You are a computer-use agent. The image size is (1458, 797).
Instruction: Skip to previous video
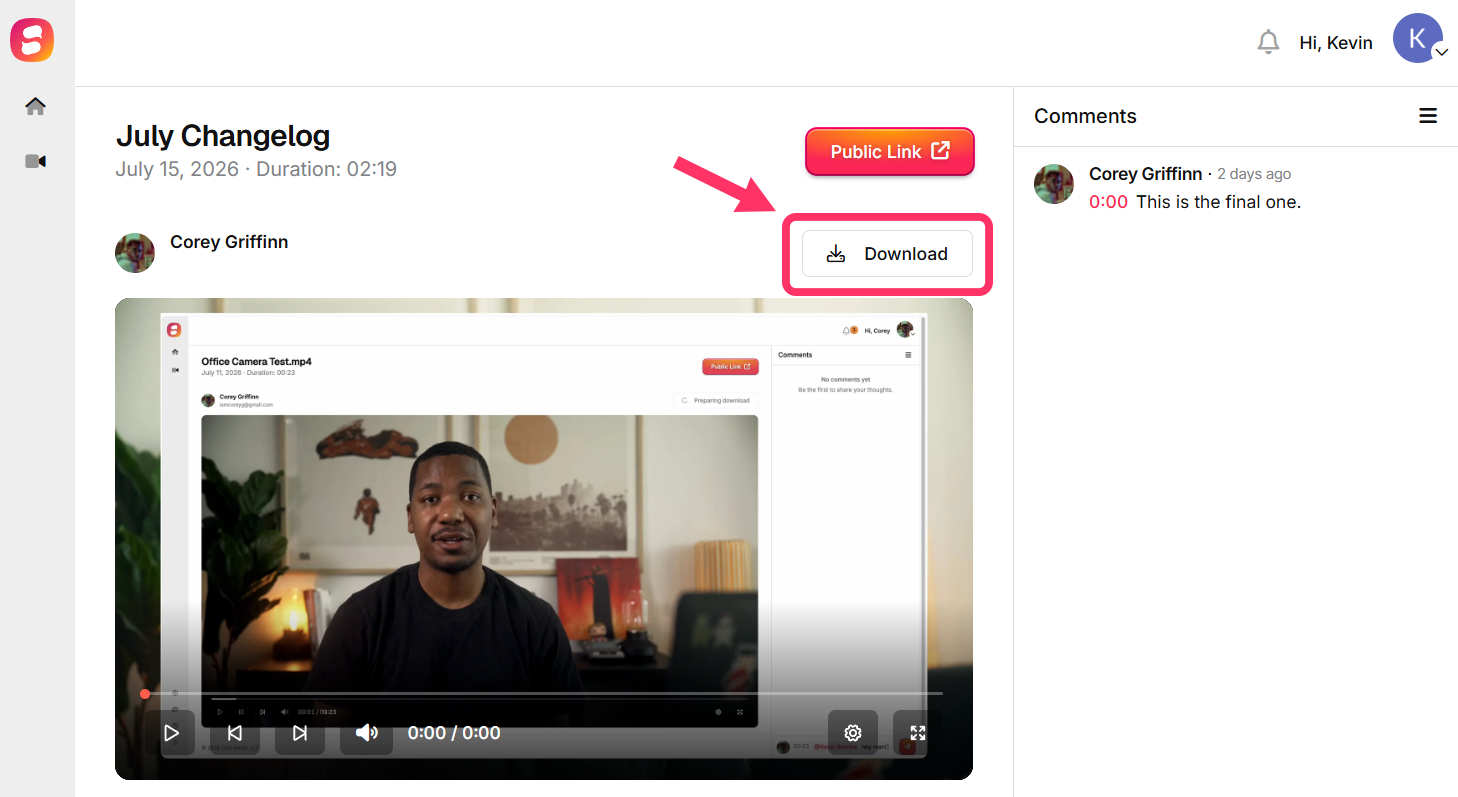click(x=235, y=733)
